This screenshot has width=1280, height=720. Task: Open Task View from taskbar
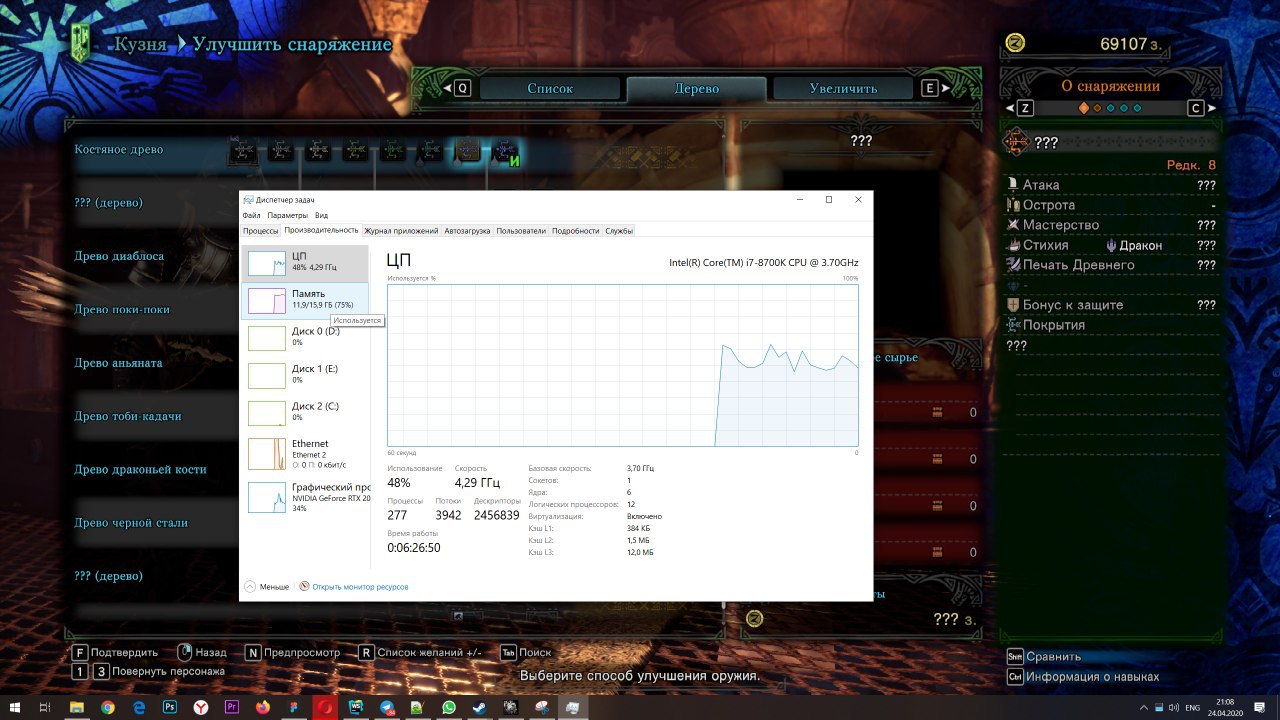45,707
